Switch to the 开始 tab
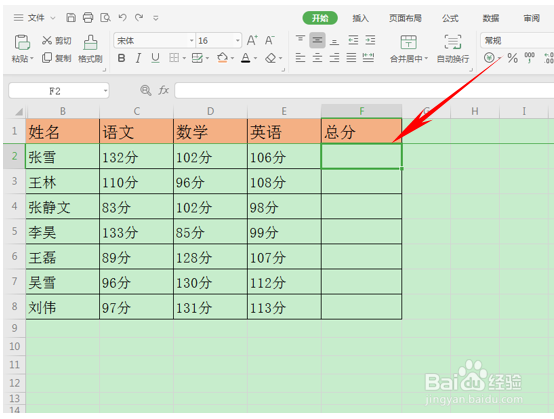The height and width of the screenshot is (419, 554). [x=320, y=18]
